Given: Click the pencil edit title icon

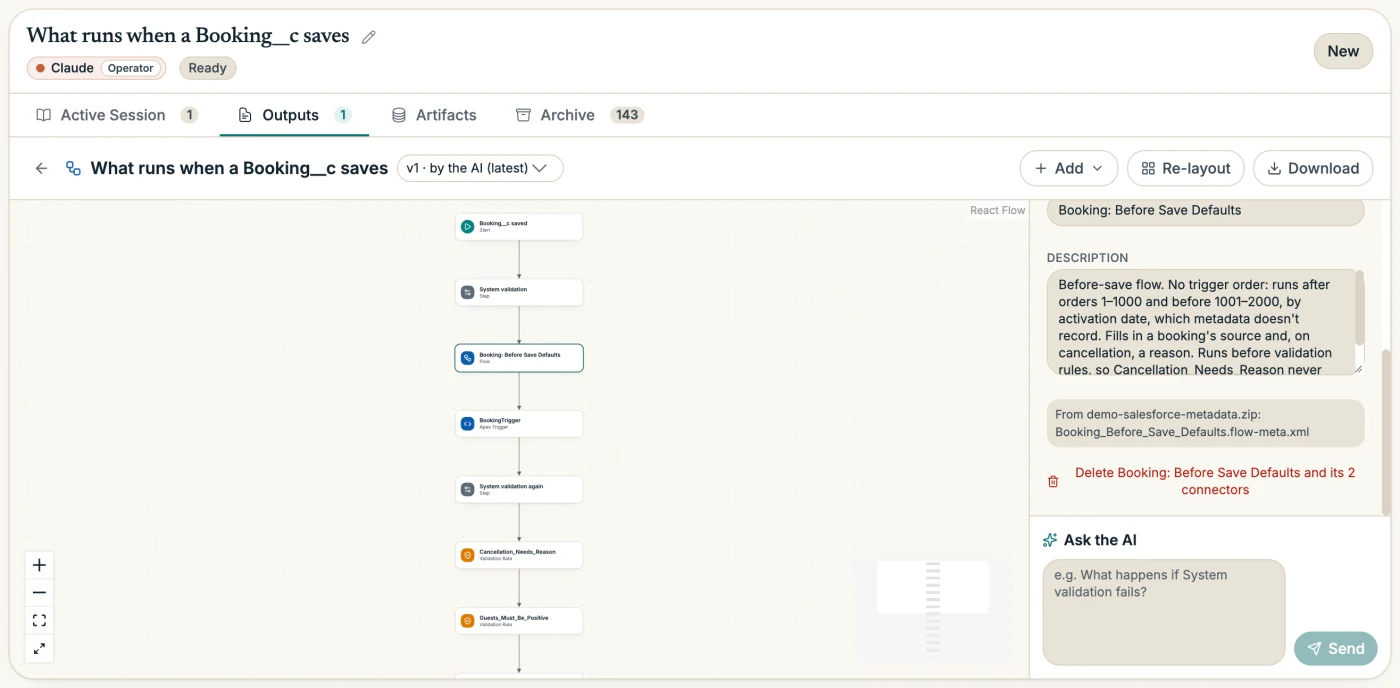Looking at the screenshot, I should point(369,37).
